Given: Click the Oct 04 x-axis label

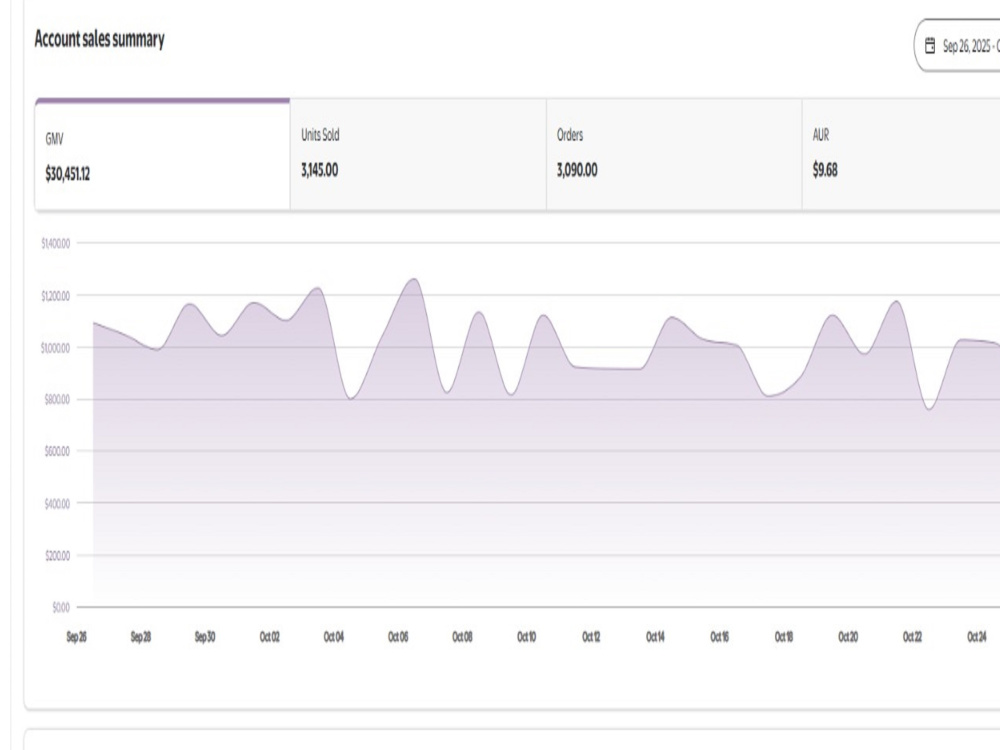Looking at the screenshot, I should (334, 636).
